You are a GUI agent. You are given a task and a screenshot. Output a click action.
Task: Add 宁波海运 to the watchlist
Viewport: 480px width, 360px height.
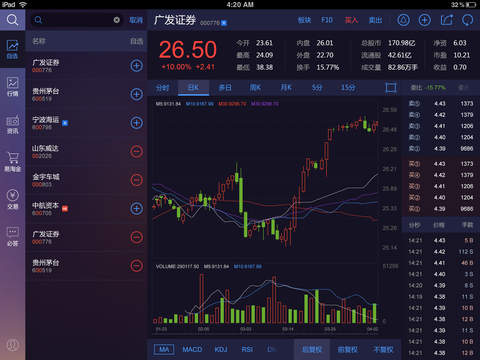(x=136, y=123)
